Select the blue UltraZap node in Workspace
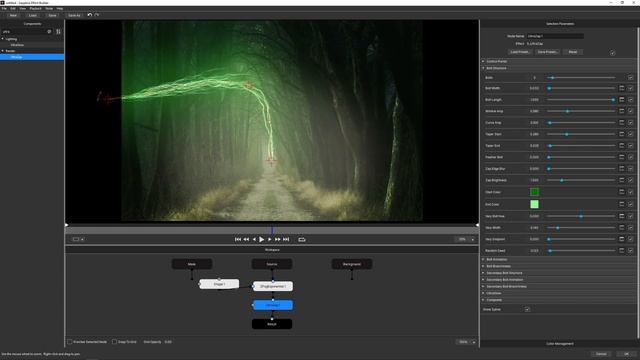640x360 pixels. tap(273, 305)
